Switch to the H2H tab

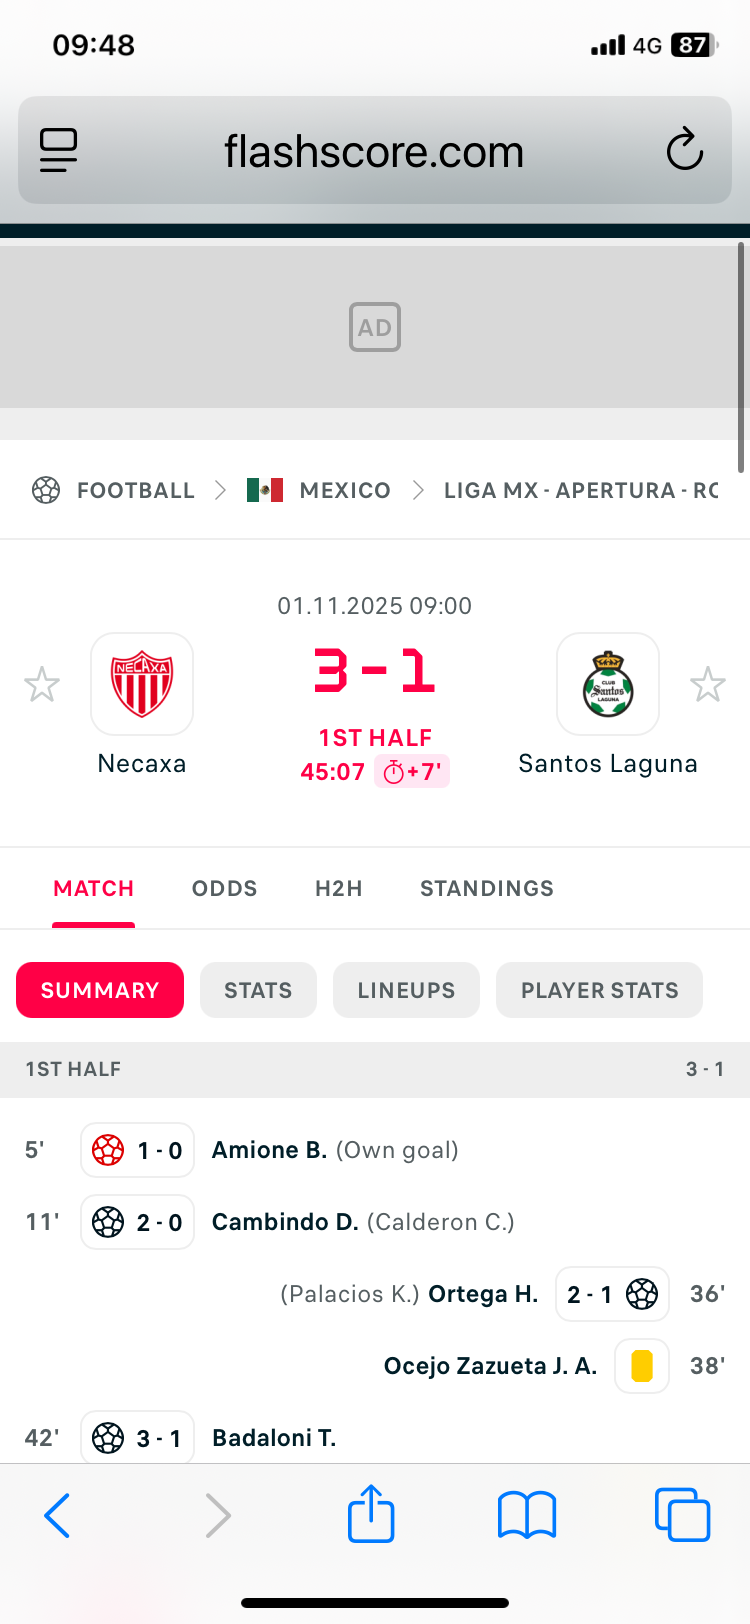(x=339, y=888)
